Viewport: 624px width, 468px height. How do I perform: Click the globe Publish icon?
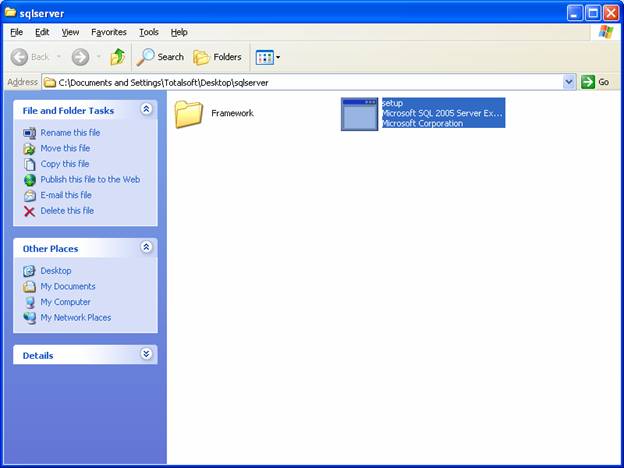pos(29,180)
